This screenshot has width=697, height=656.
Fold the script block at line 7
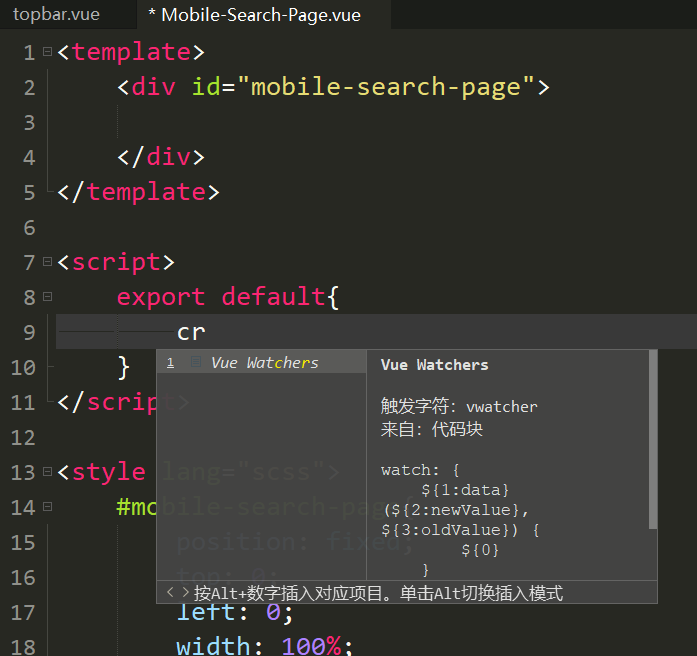click(47, 262)
